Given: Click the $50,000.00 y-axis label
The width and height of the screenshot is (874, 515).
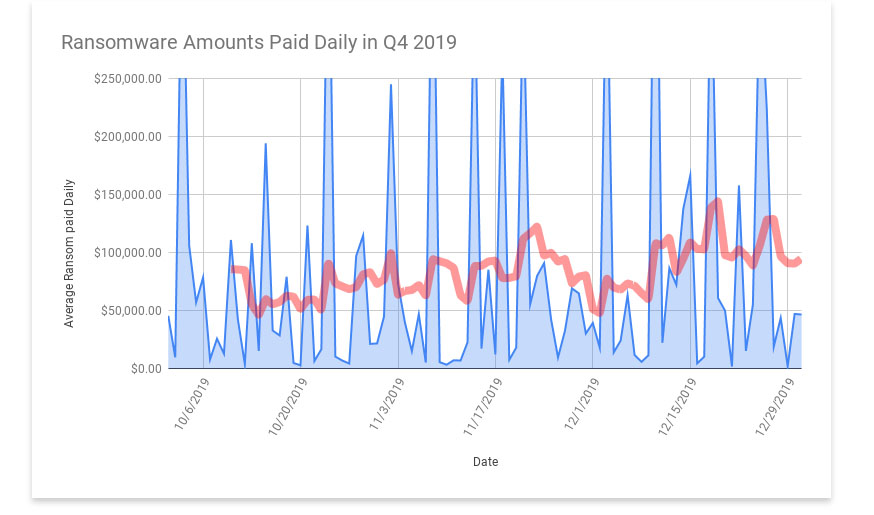Looking at the screenshot, I should coord(131,310).
